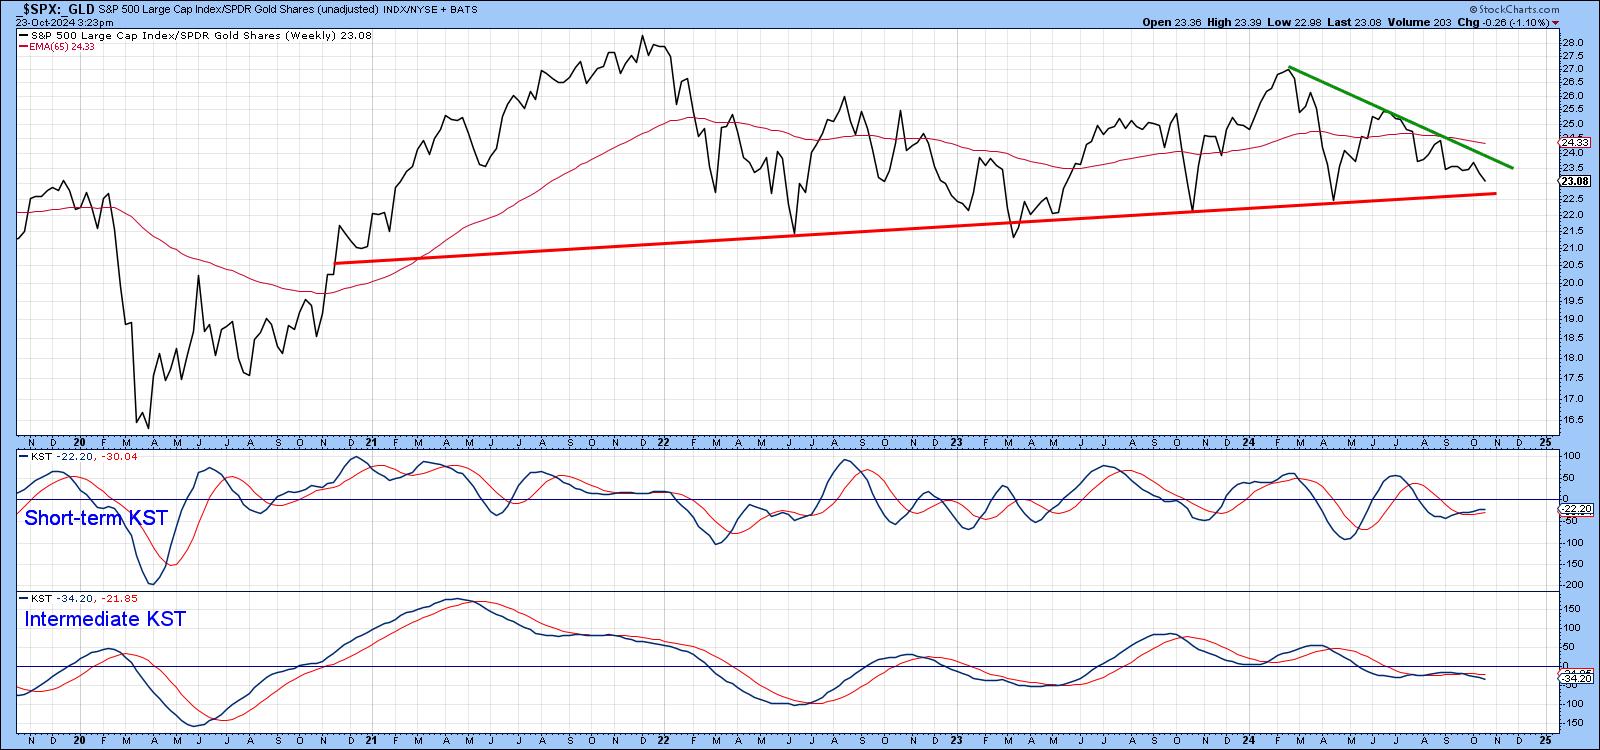The width and height of the screenshot is (1600, 750).
Task: Click the -22.20 tag on short-term KST axis
Action: point(1575,509)
